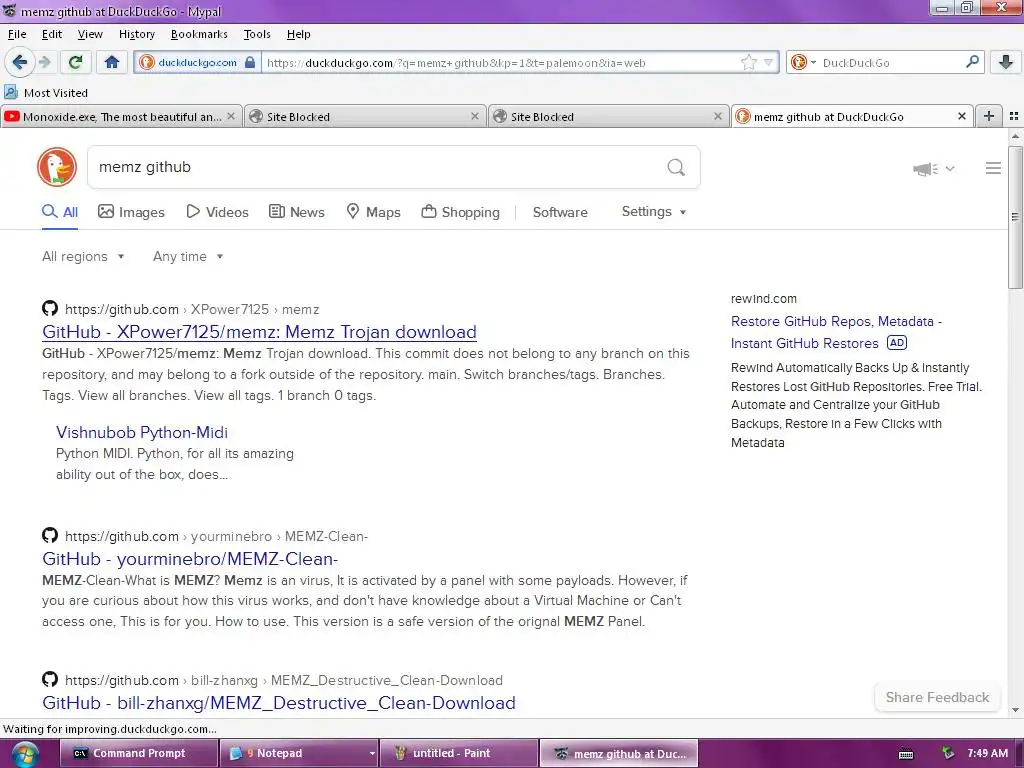Screen dimensions: 1024x768
Task: Click the DuckDuckGo duck logo
Action: coord(57,167)
